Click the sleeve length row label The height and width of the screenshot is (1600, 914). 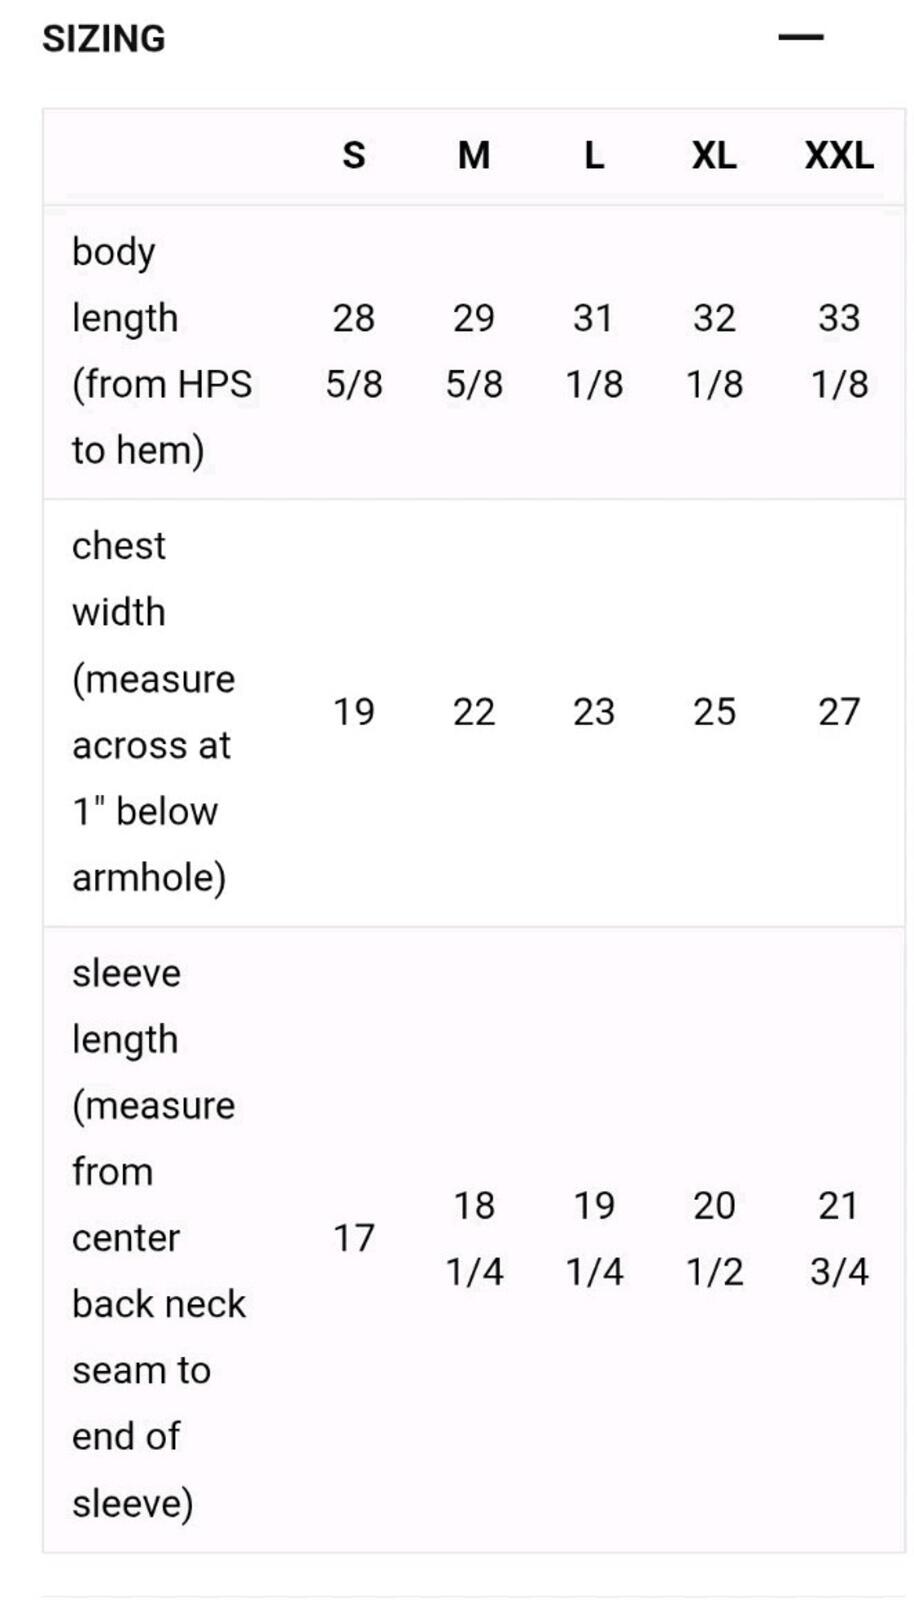[159, 1238]
